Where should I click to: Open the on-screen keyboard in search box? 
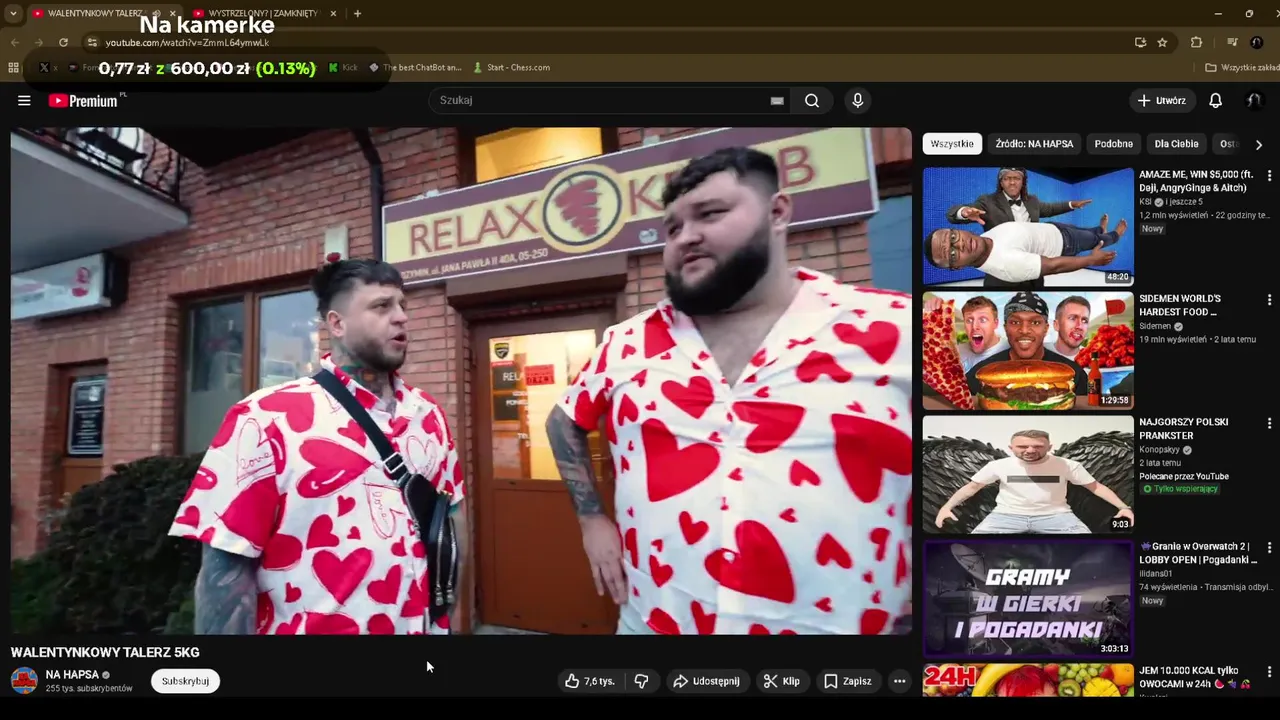coord(777,100)
